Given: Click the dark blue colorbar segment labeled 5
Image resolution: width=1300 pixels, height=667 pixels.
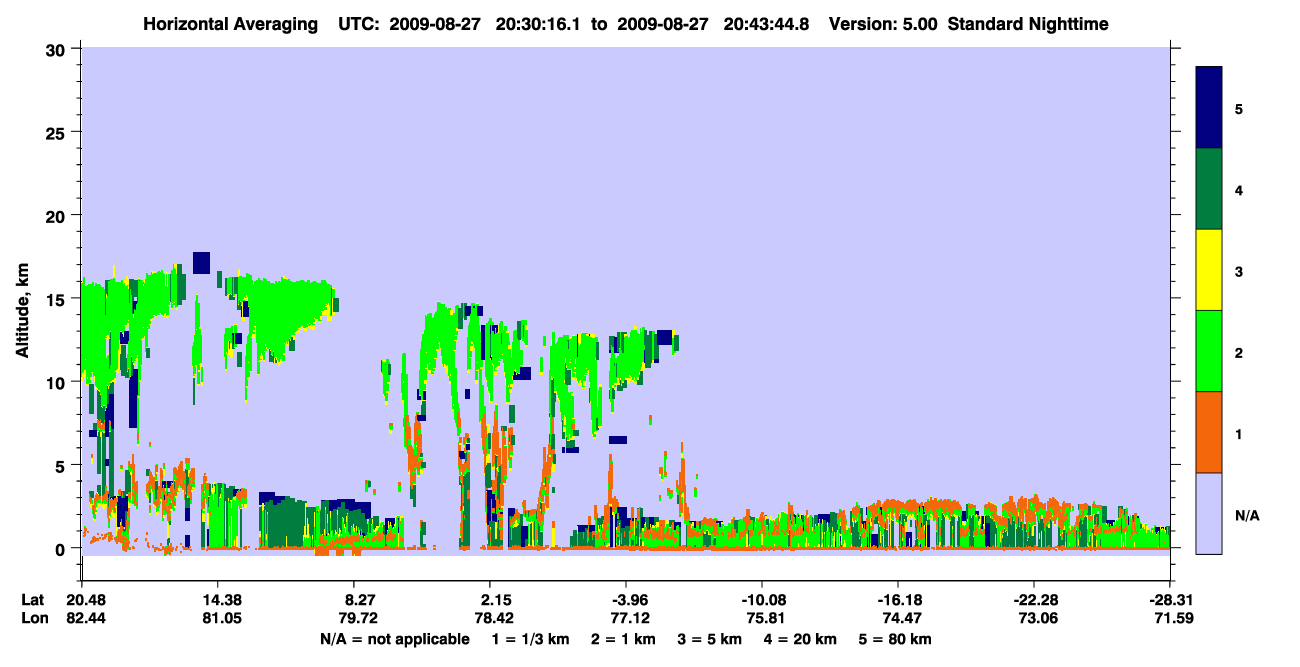Looking at the screenshot, I should [x=1209, y=108].
